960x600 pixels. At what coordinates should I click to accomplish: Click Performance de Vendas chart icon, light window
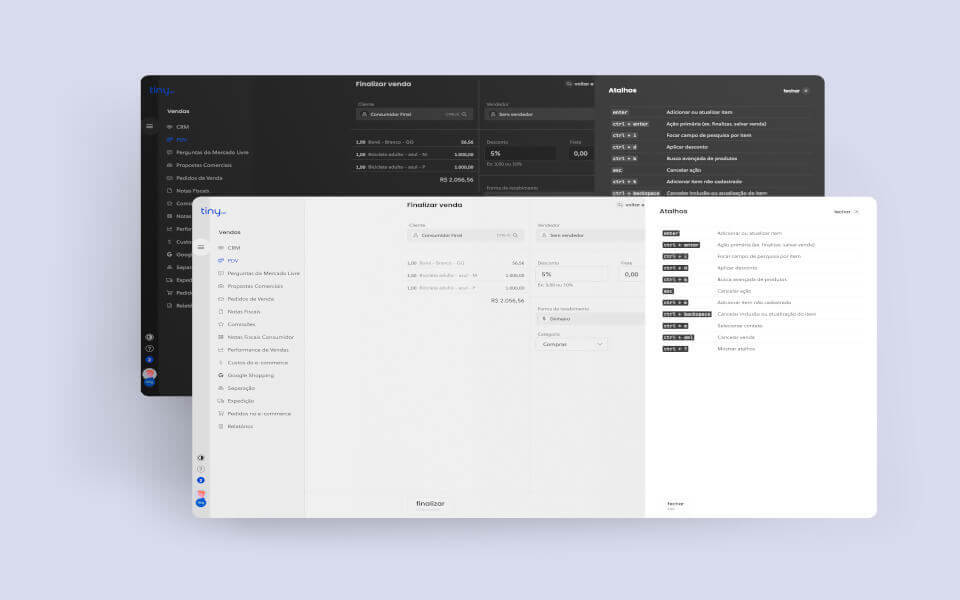coord(221,350)
